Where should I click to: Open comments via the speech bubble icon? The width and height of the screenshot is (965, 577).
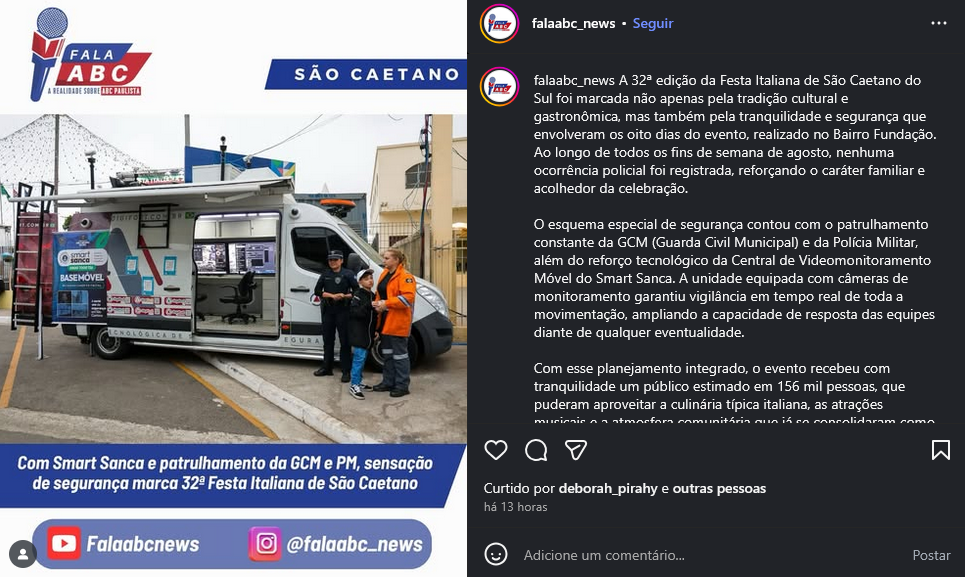[536, 450]
